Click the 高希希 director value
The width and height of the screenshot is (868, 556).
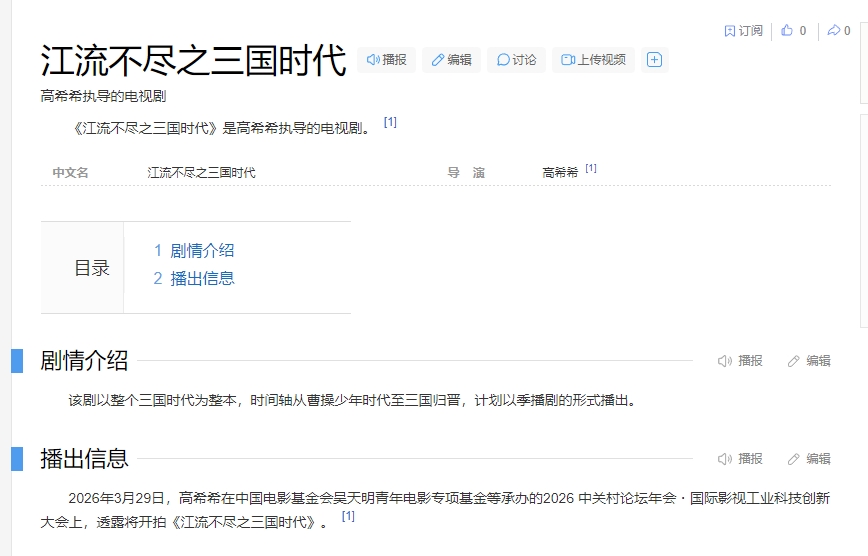click(x=560, y=173)
